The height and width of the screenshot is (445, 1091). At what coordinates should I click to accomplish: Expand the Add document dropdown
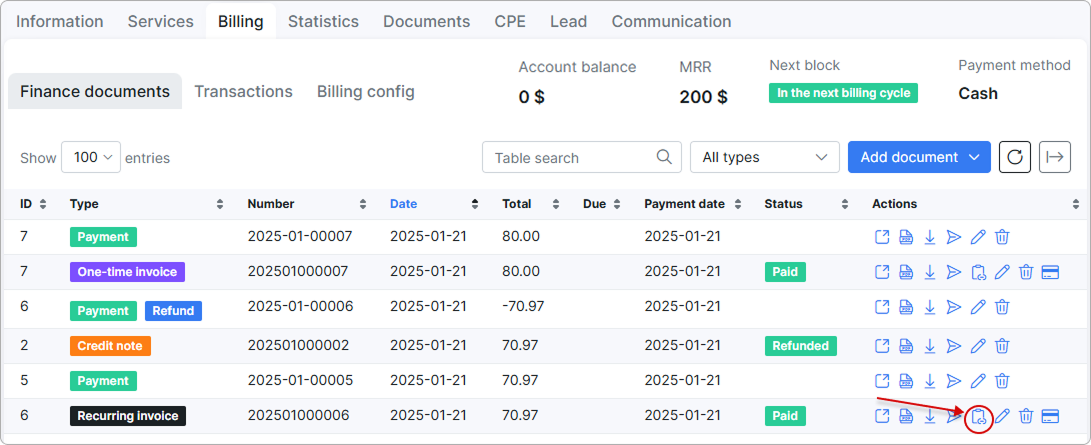pos(919,157)
